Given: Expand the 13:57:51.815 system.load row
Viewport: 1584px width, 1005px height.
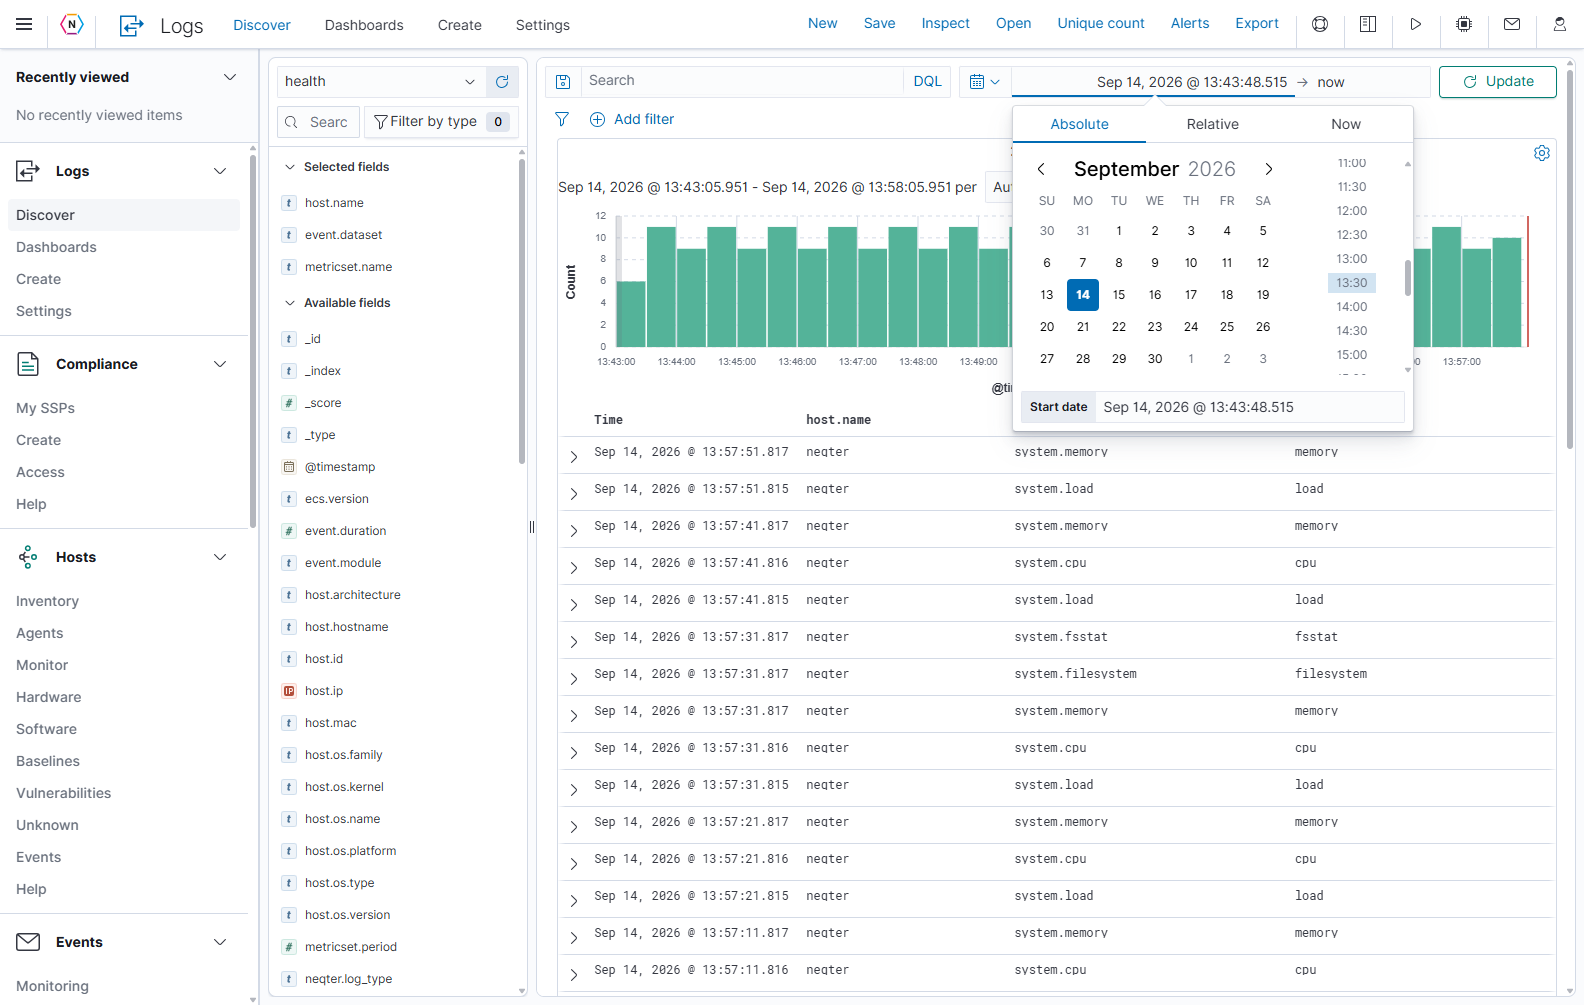Looking at the screenshot, I should click(x=574, y=493).
